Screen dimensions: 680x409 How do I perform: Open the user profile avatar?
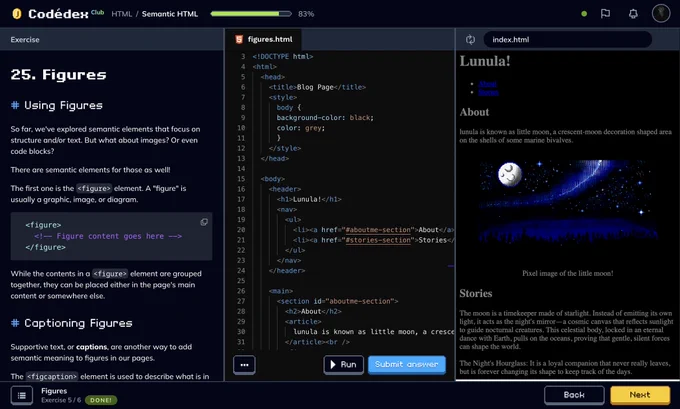(x=661, y=13)
